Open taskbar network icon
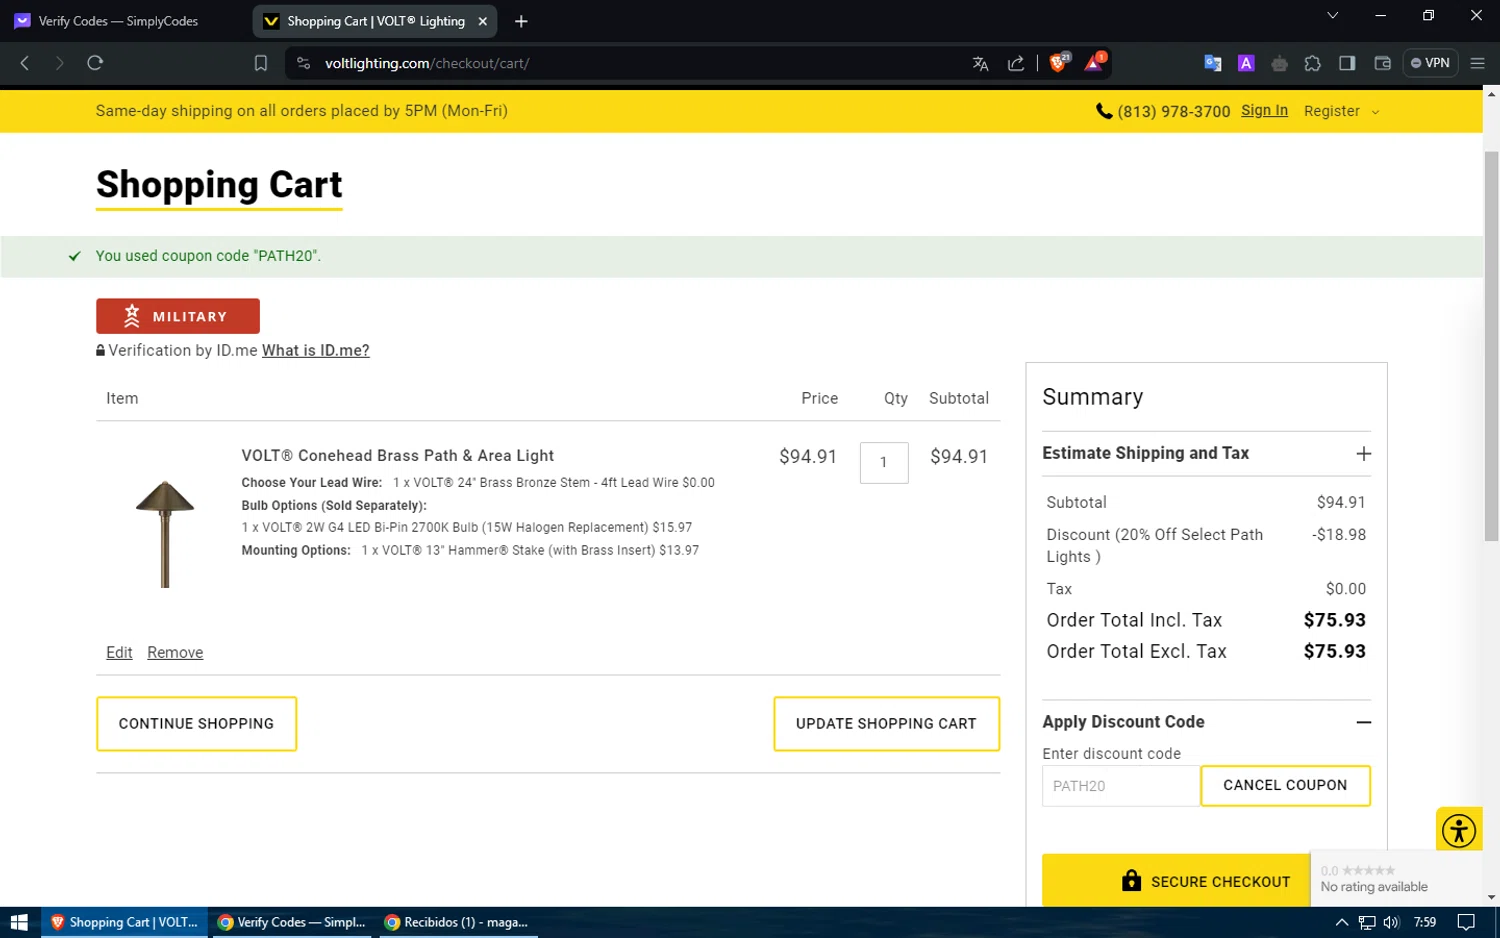 point(1367,922)
